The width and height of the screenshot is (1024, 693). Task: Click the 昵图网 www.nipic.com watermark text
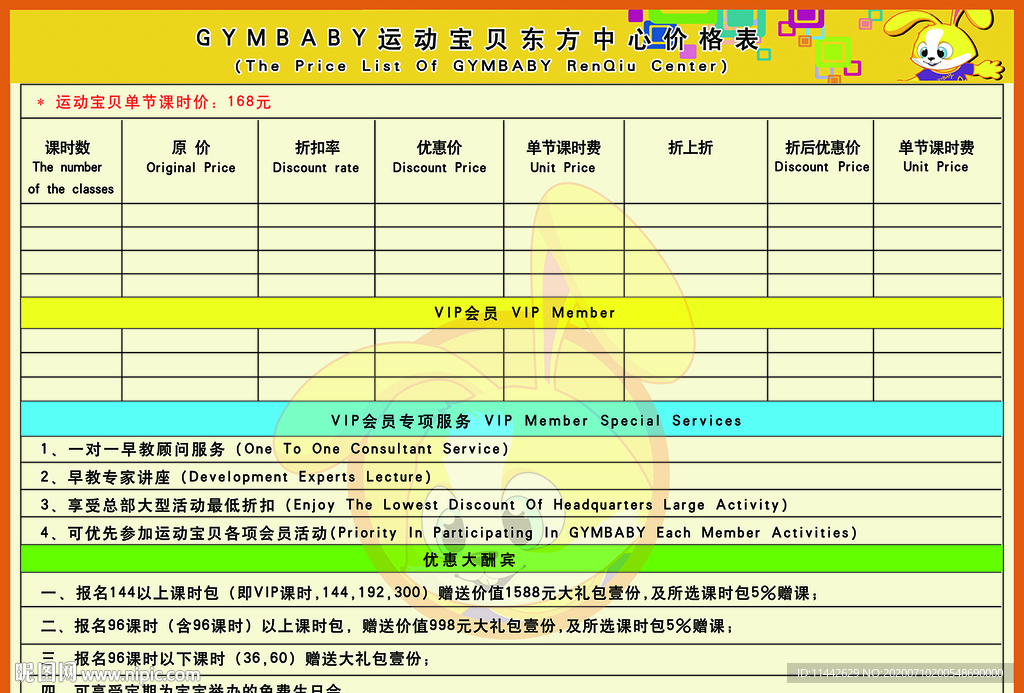pyautogui.click(x=108, y=673)
